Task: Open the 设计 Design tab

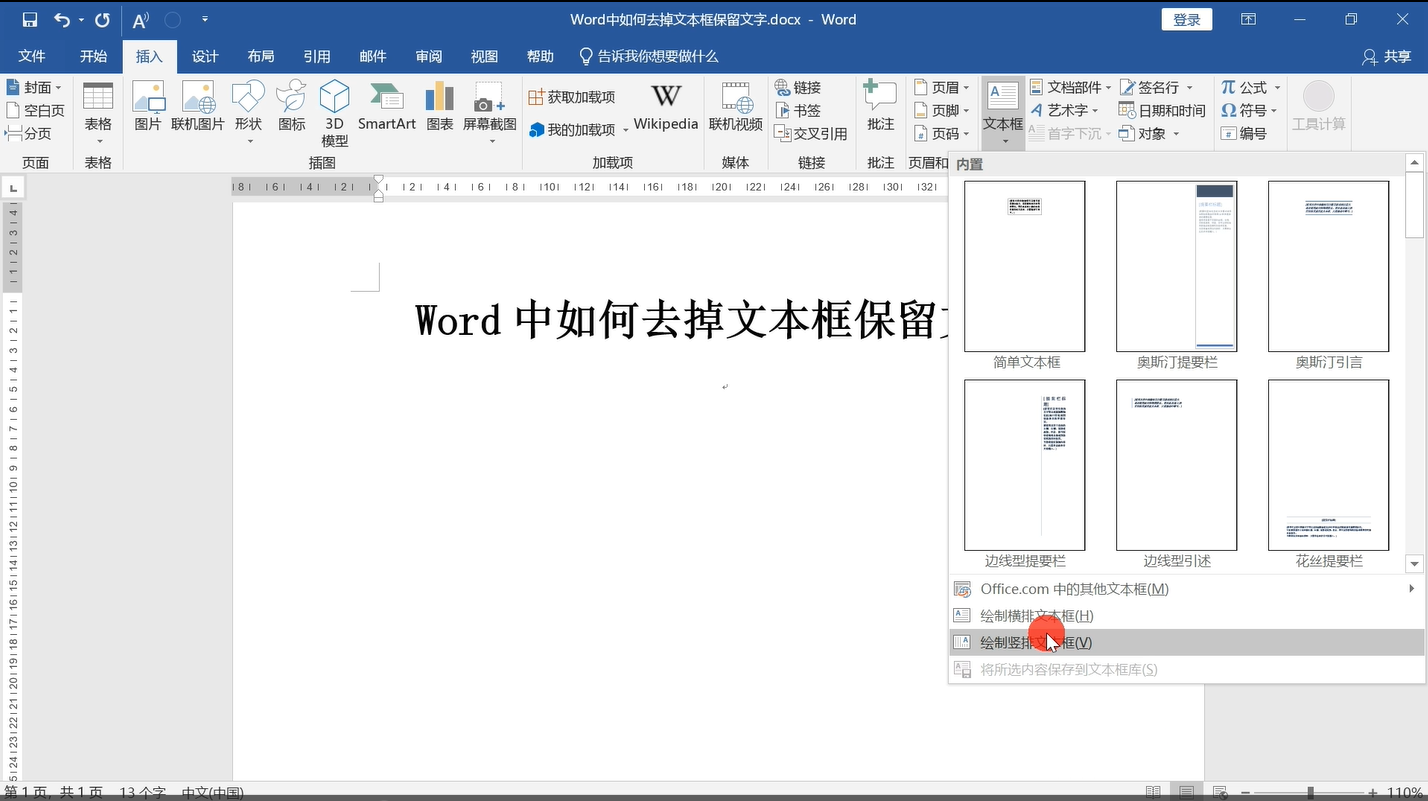Action: pyautogui.click(x=205, y=56)
